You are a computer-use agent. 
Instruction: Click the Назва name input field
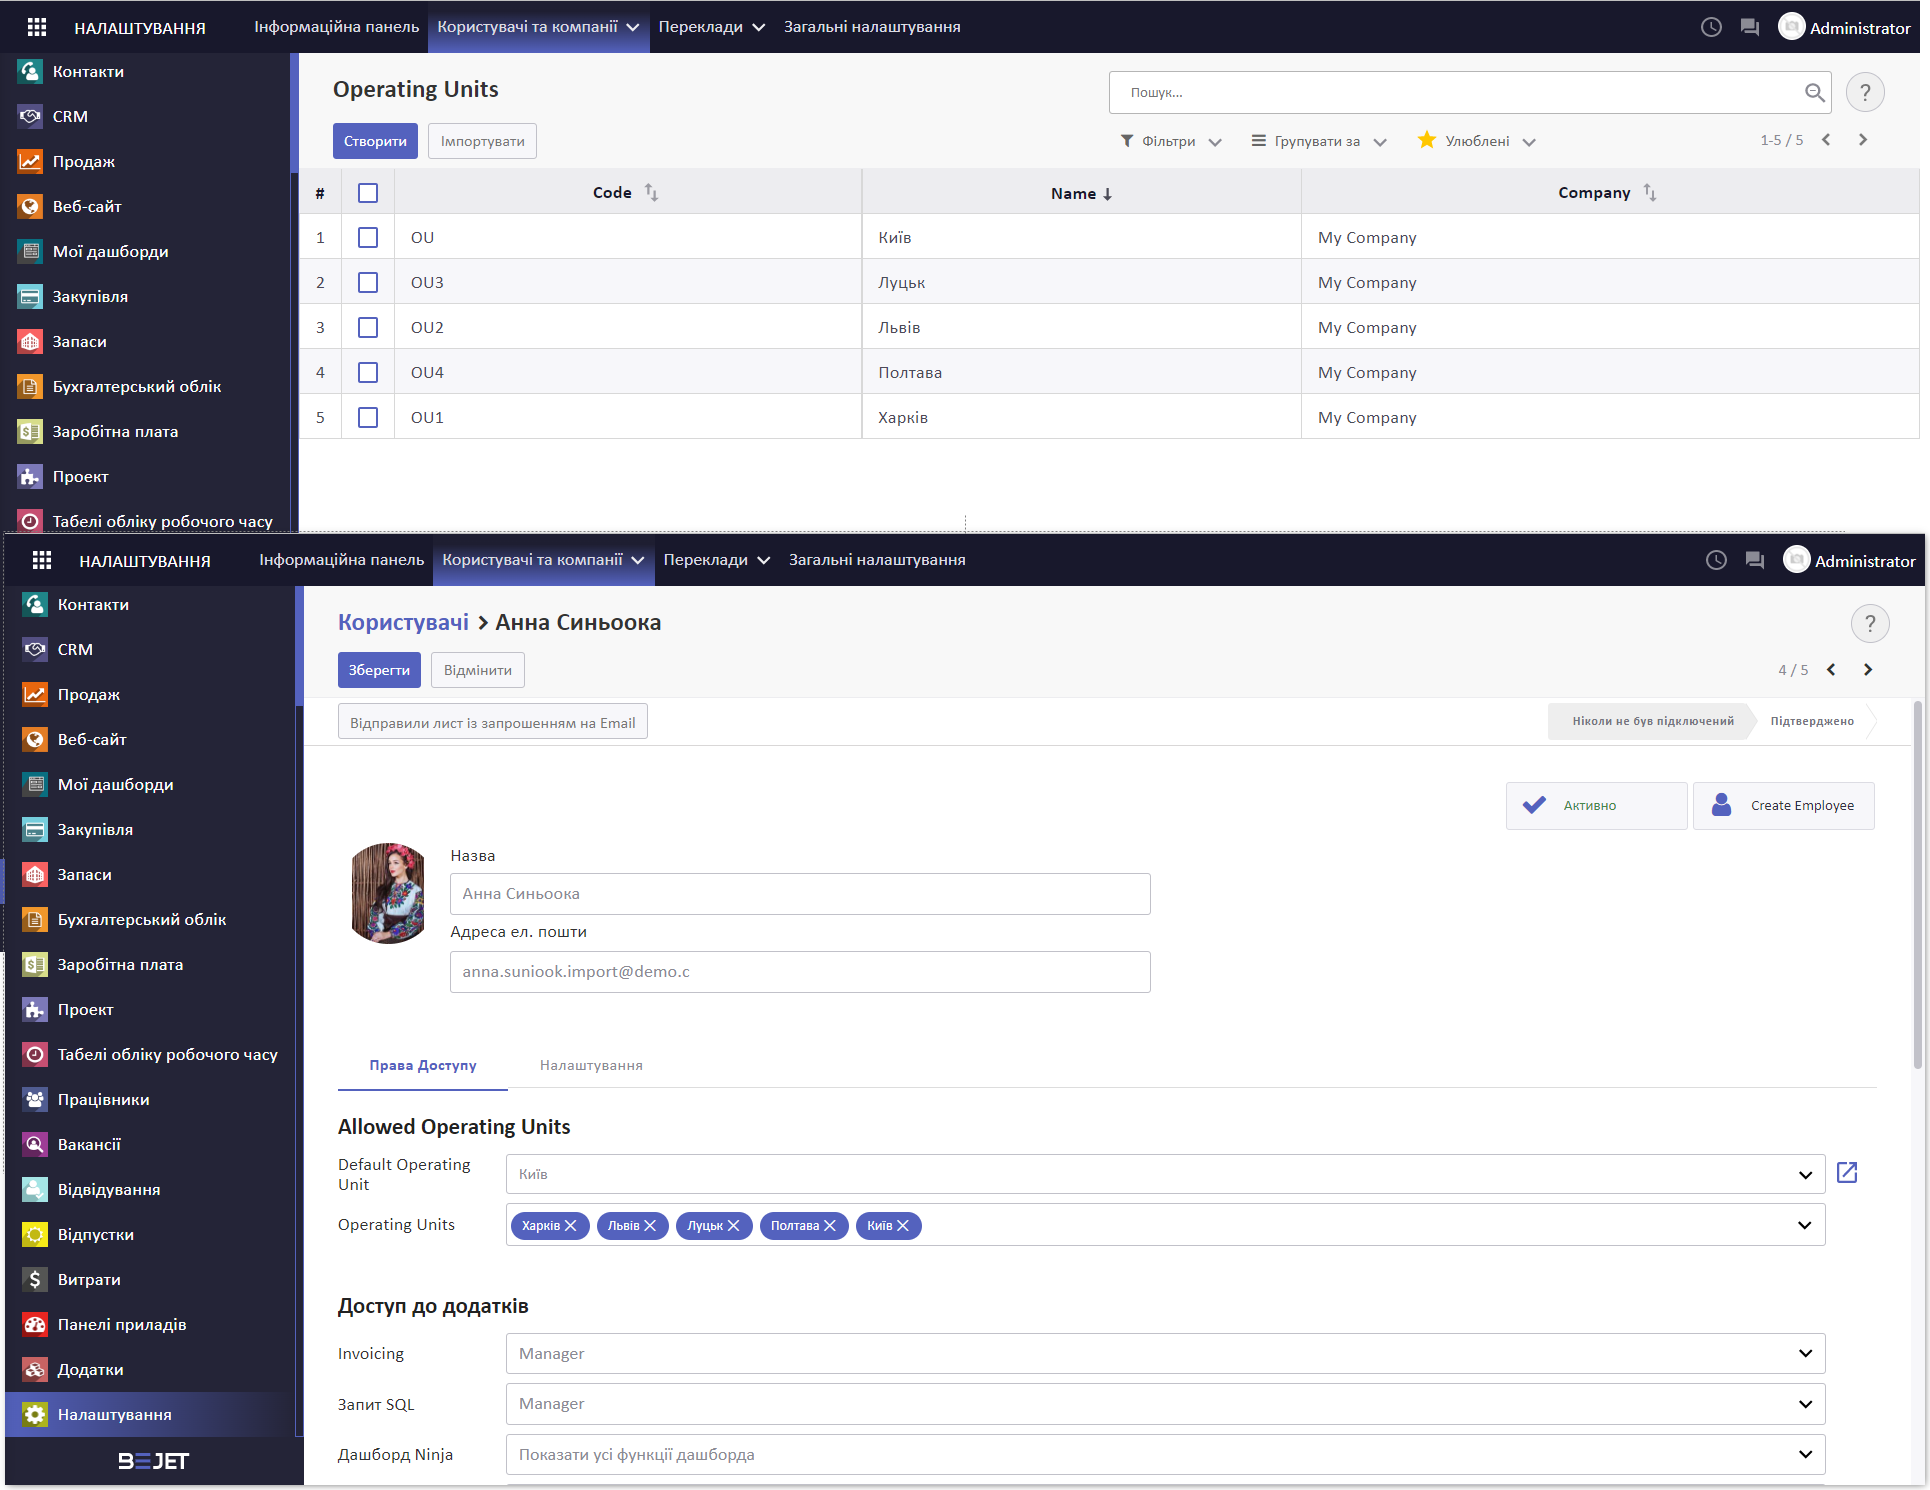800,894
